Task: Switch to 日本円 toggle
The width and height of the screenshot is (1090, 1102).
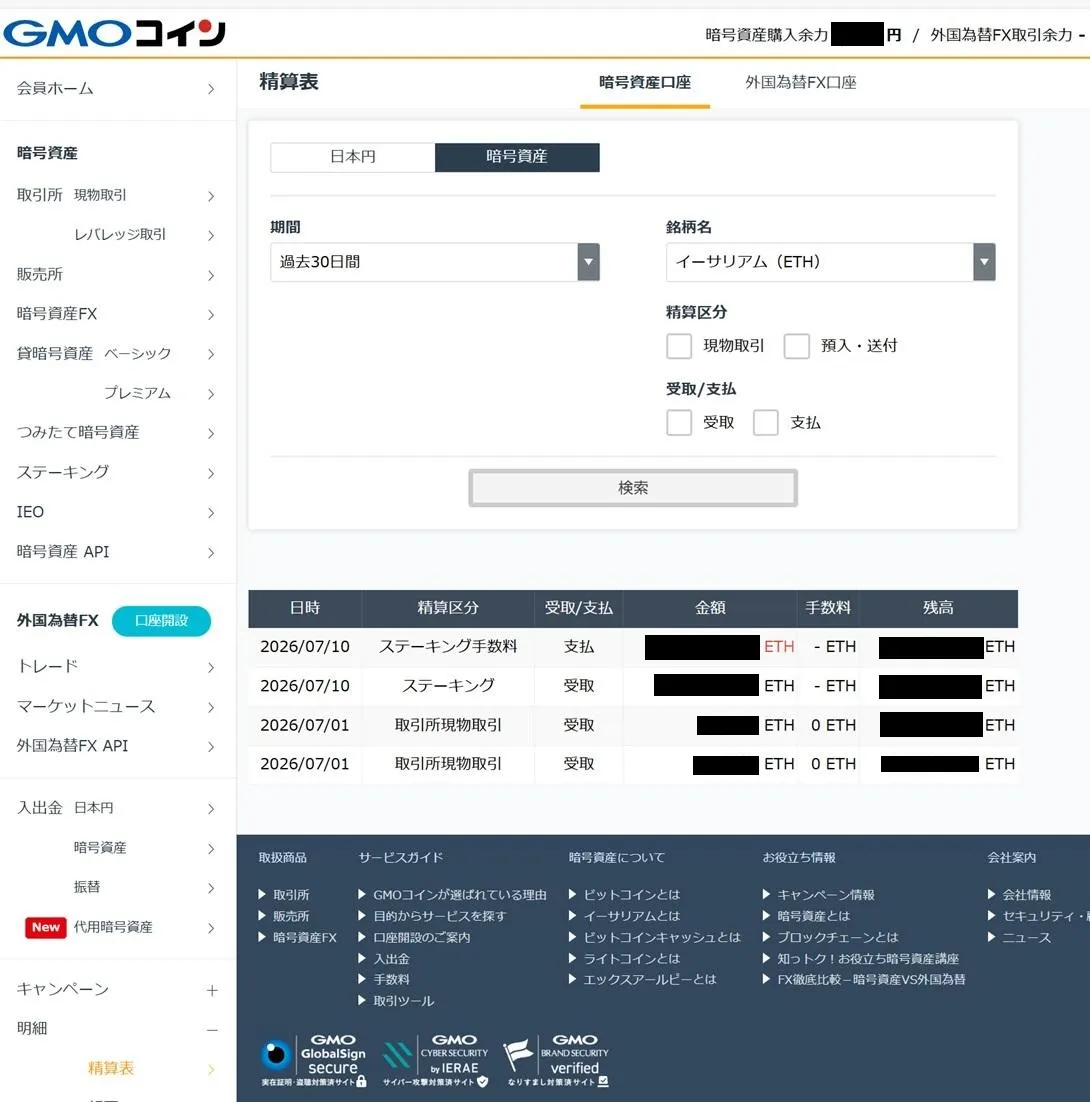Action: coord(353,157)
